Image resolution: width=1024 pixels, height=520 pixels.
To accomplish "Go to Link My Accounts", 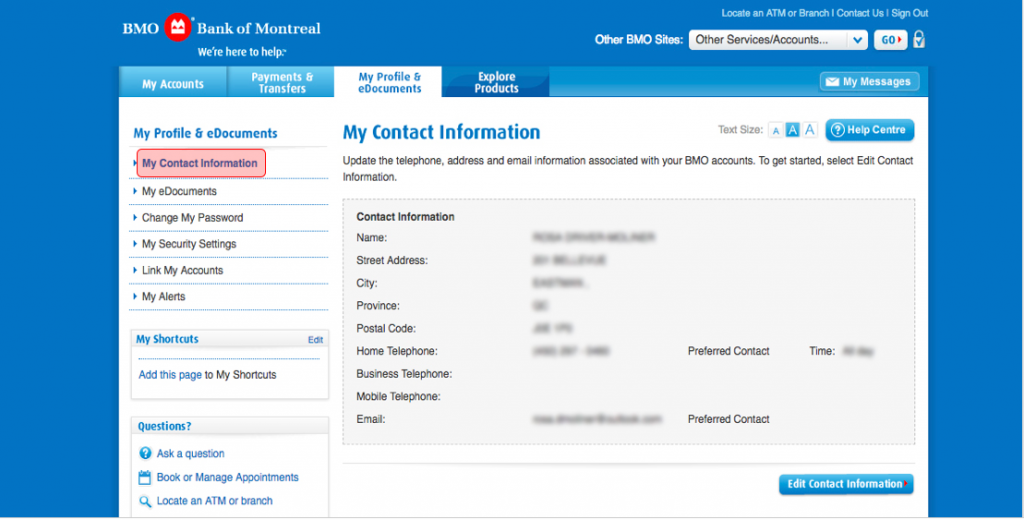I will [182, 270].
